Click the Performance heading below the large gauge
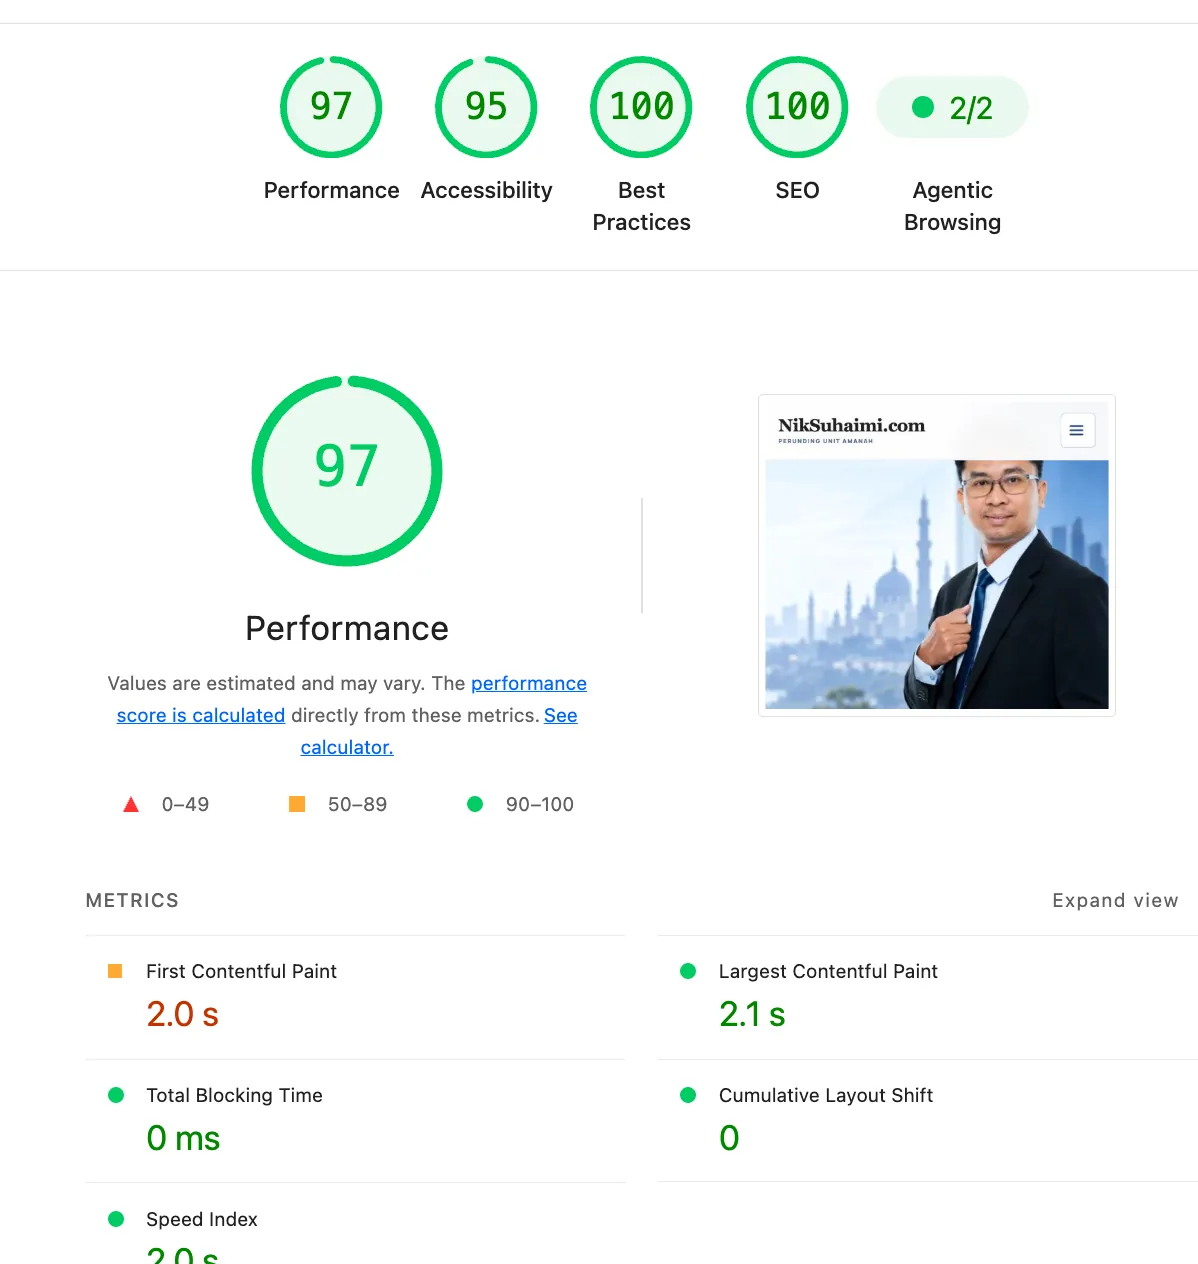This screenshot has height=1264, width=1198. pyautogui.click(x=347, y=628)
